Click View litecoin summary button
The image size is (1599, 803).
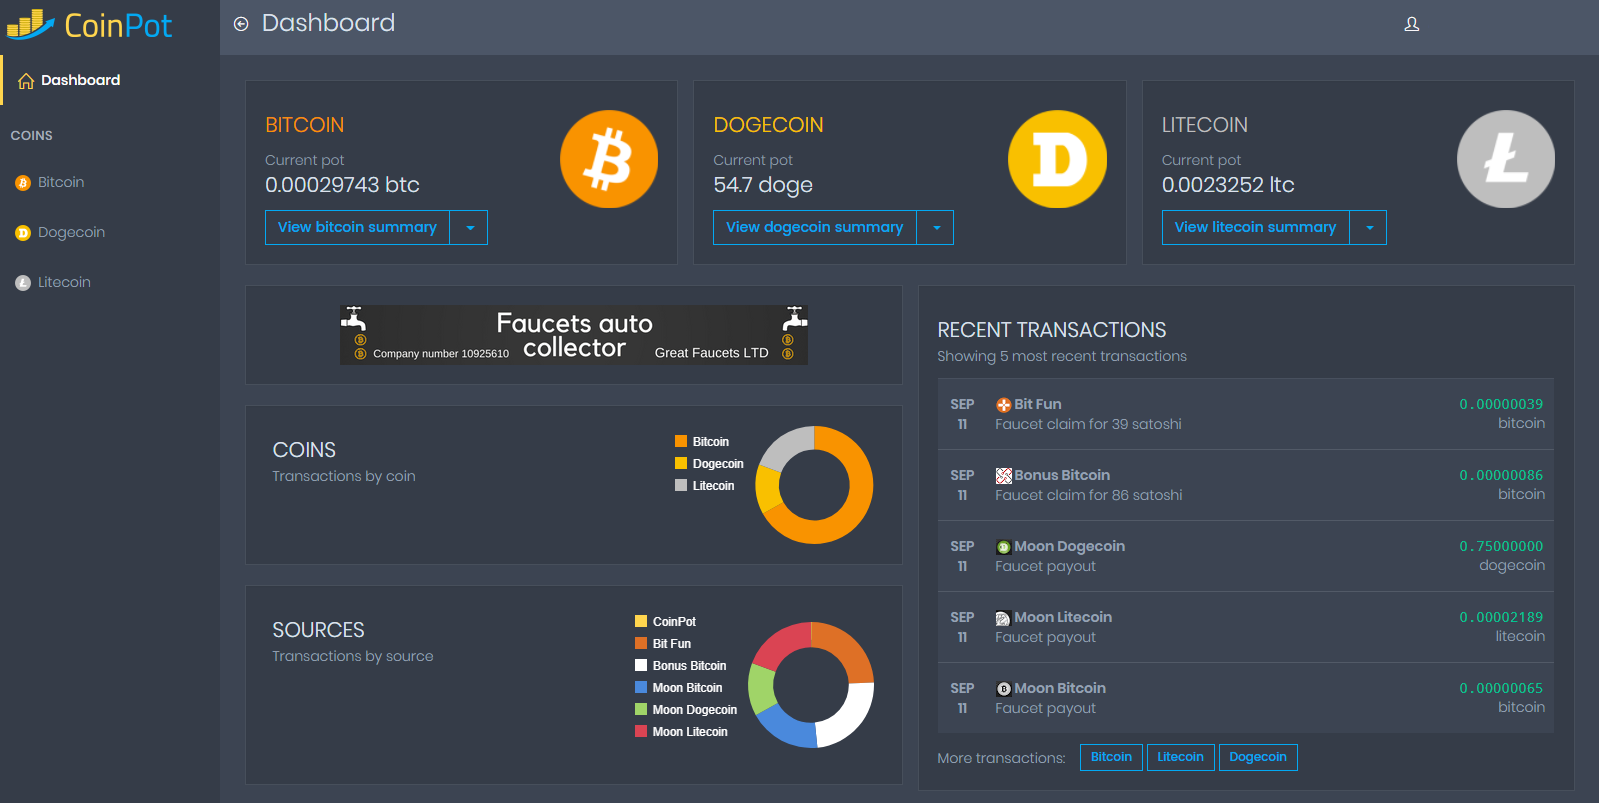click(1256, 228)
